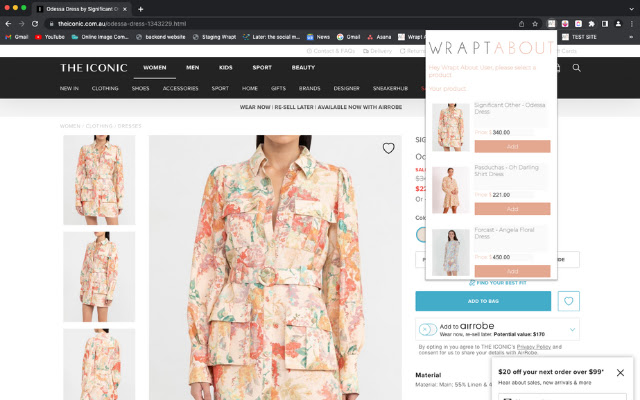
Task: Select the BEAUTY tab
Action: tap(303, 67)
